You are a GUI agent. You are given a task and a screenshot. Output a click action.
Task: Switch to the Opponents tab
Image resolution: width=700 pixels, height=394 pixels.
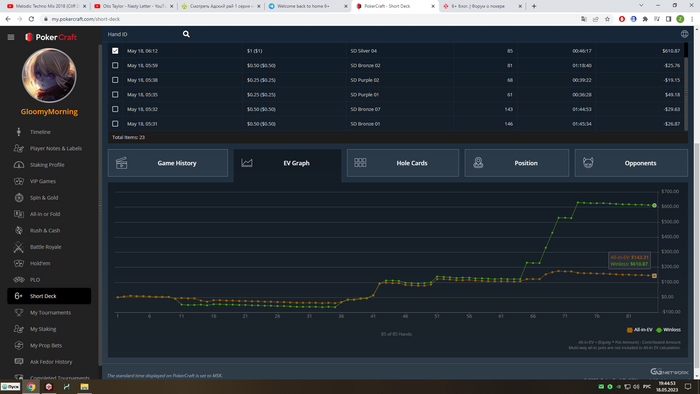631,163
